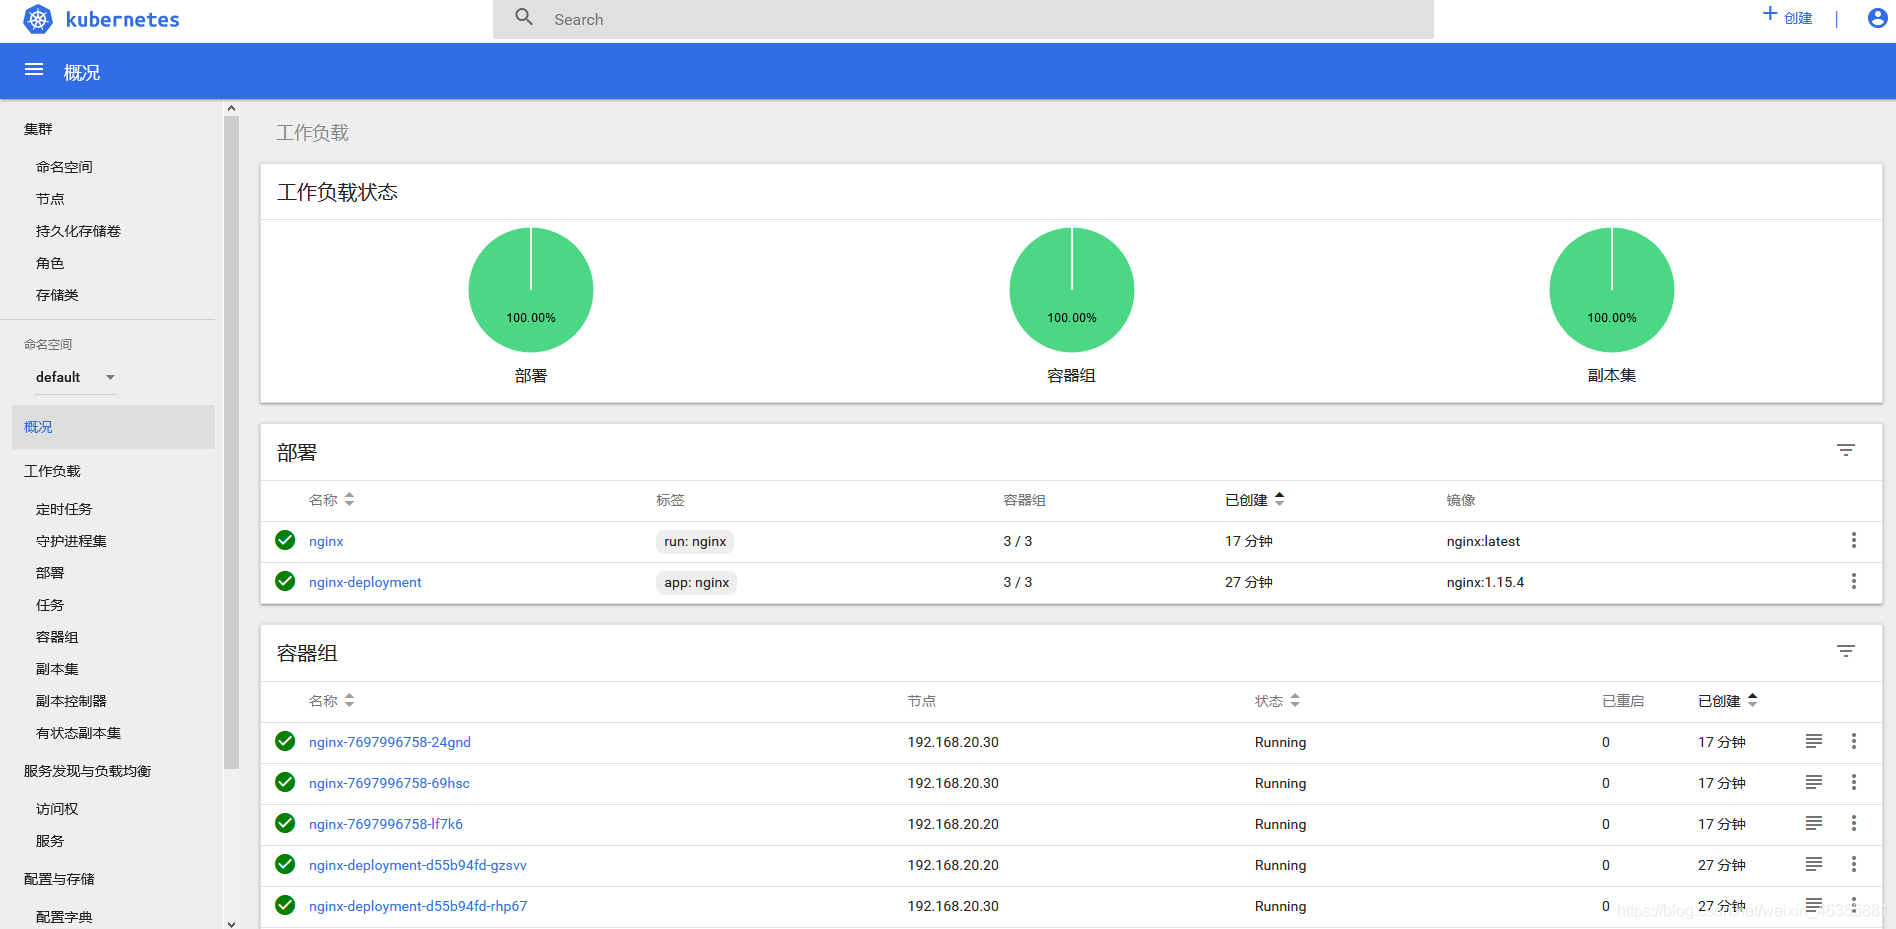Viewport: 1896px width, 929px height.
Task: Click the Kubernetes helm logo
Action: coord(38,19)
